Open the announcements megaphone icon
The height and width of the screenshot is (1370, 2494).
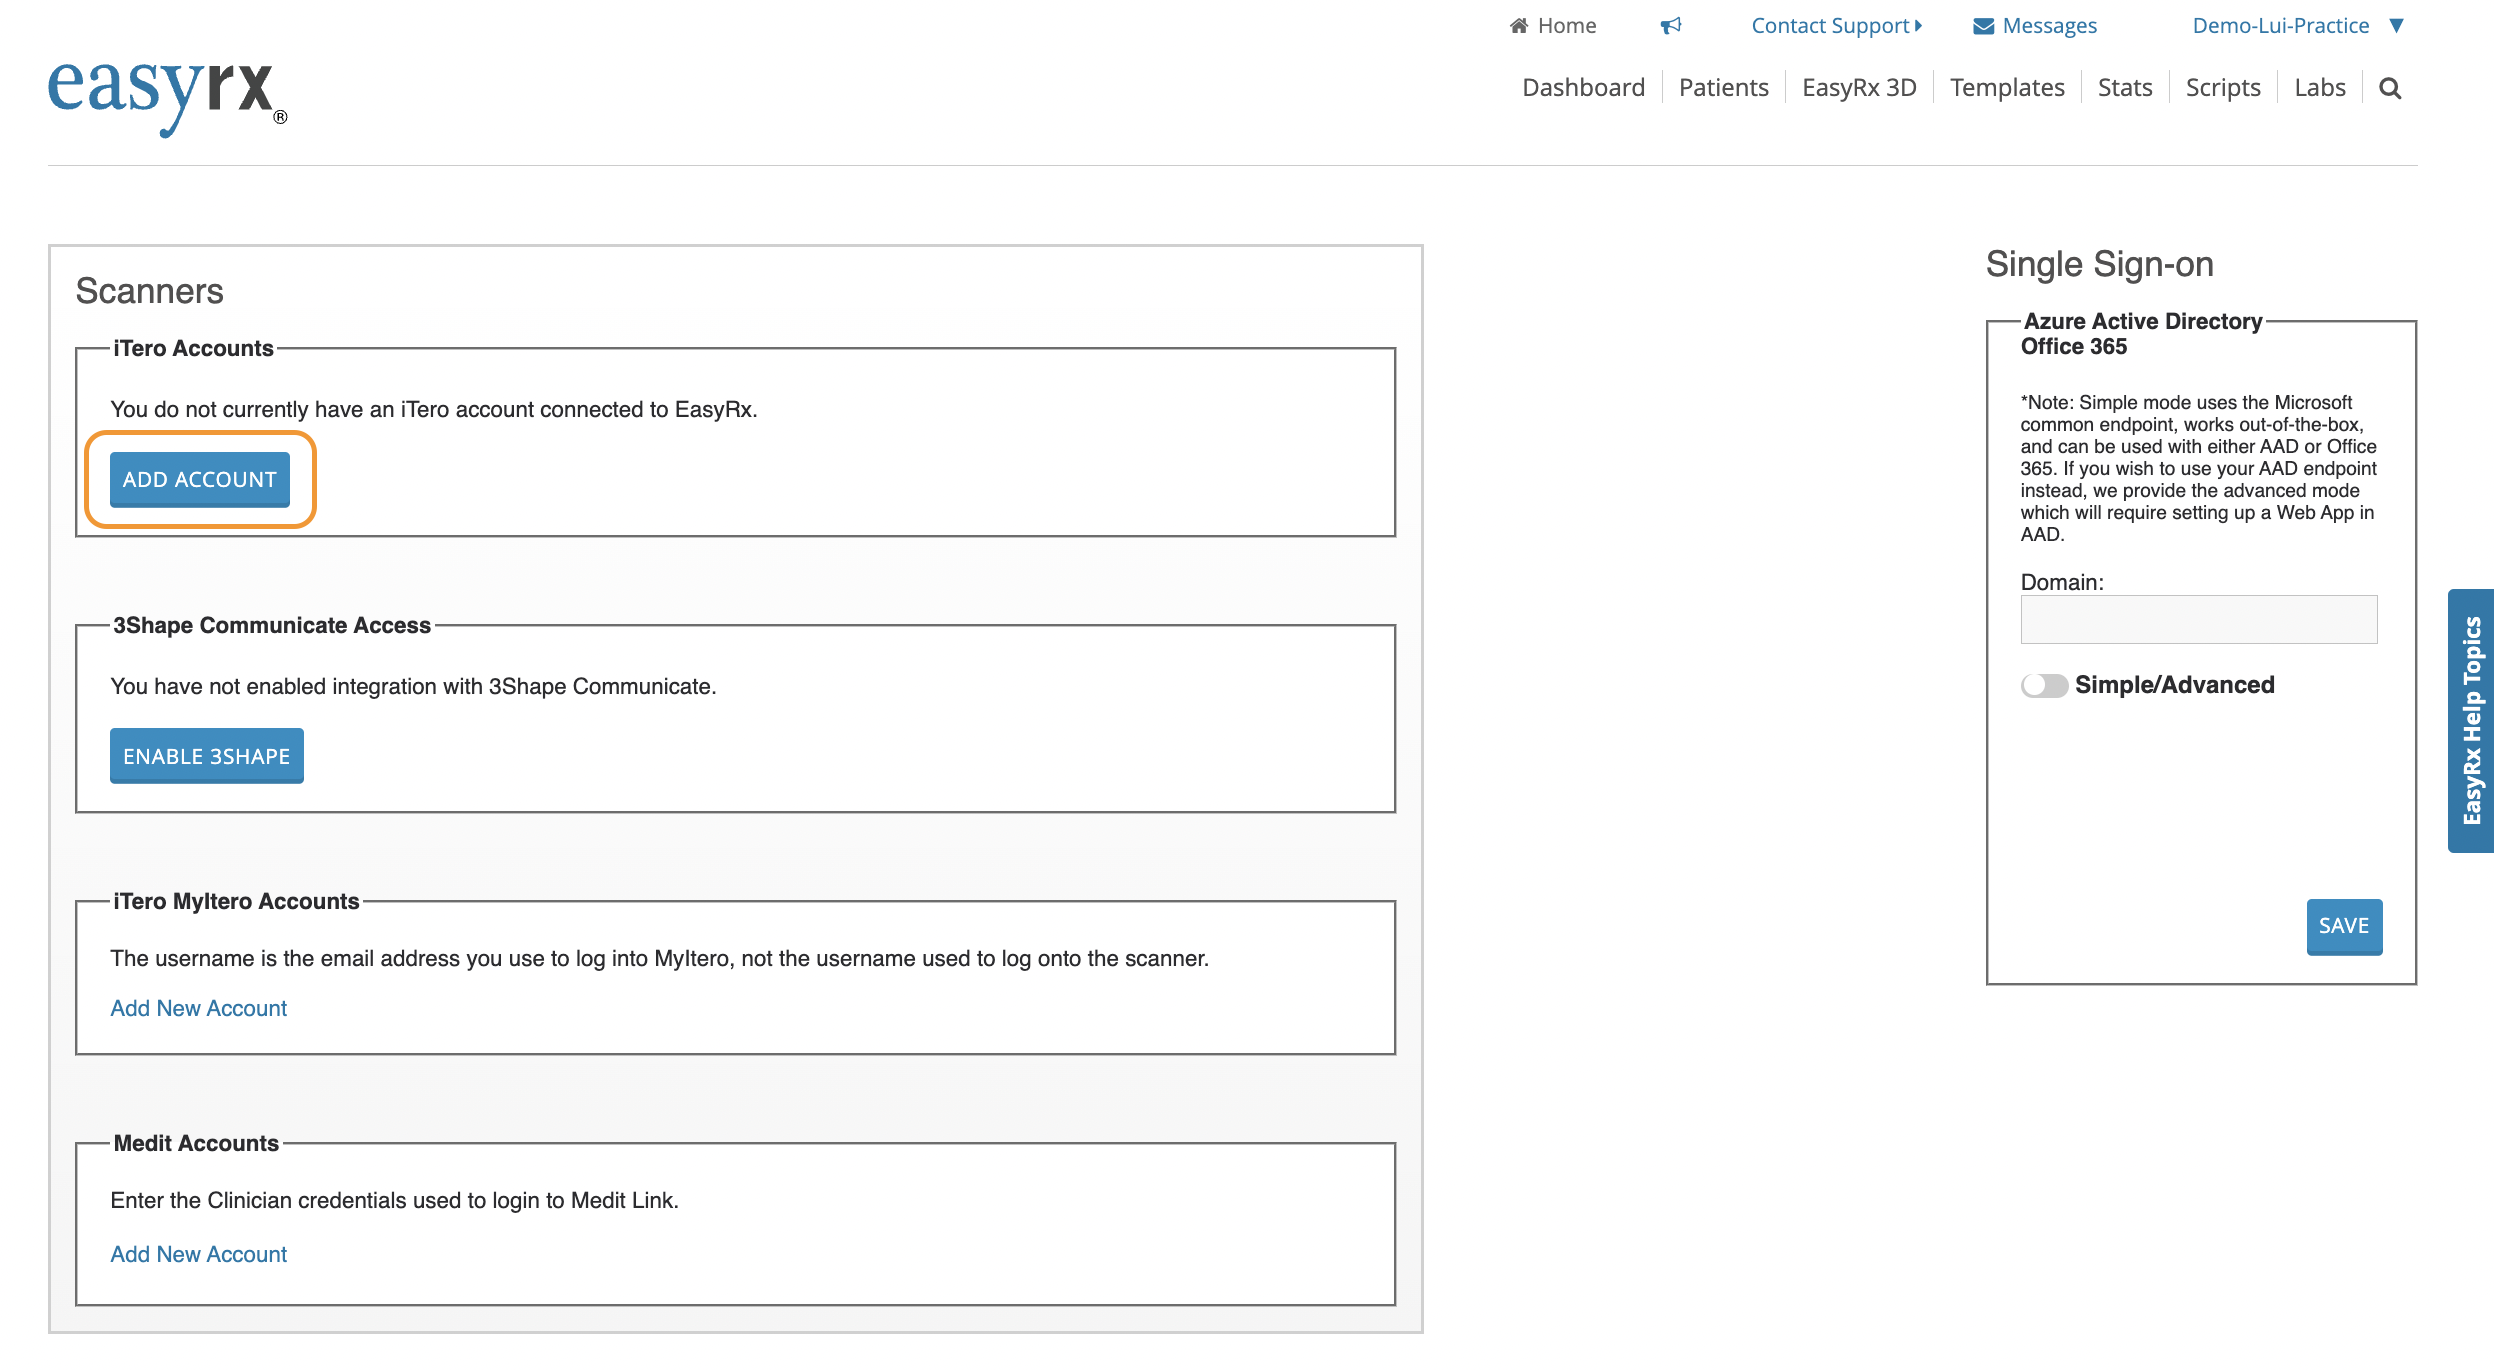click(1671, 26)
